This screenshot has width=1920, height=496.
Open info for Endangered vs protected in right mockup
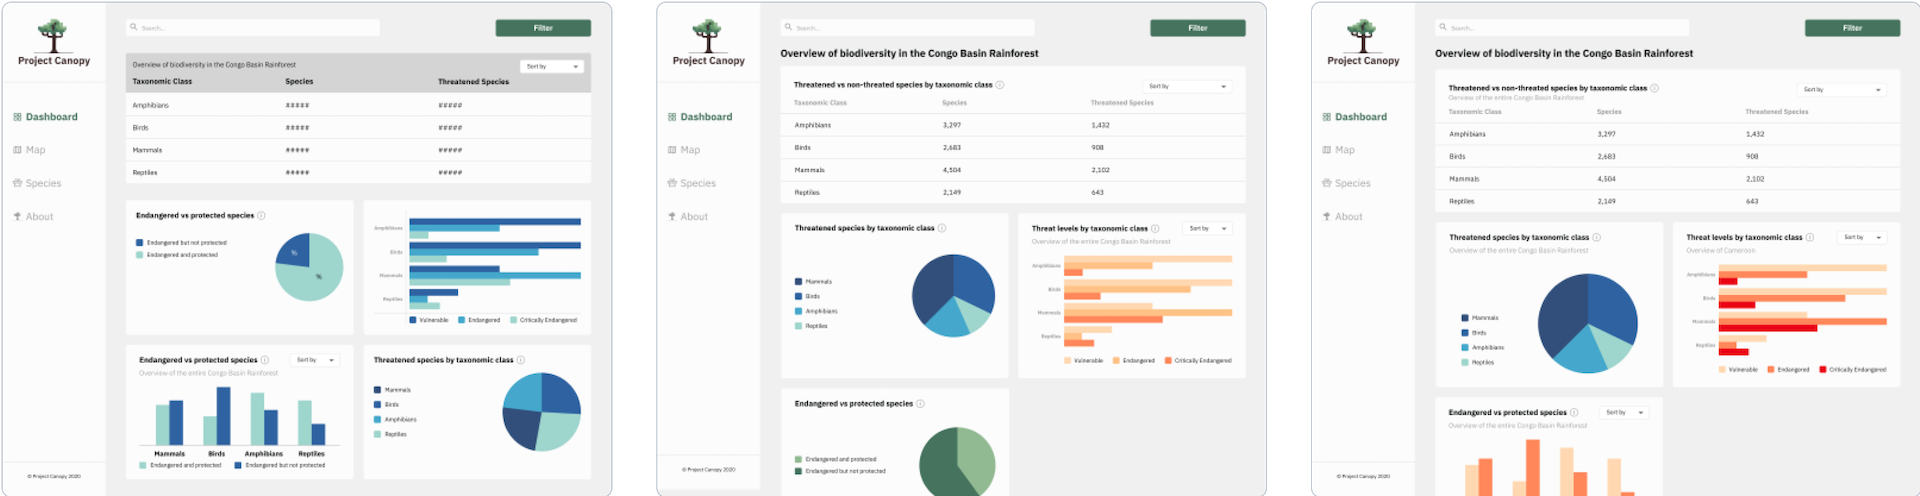click(1574, 412)
